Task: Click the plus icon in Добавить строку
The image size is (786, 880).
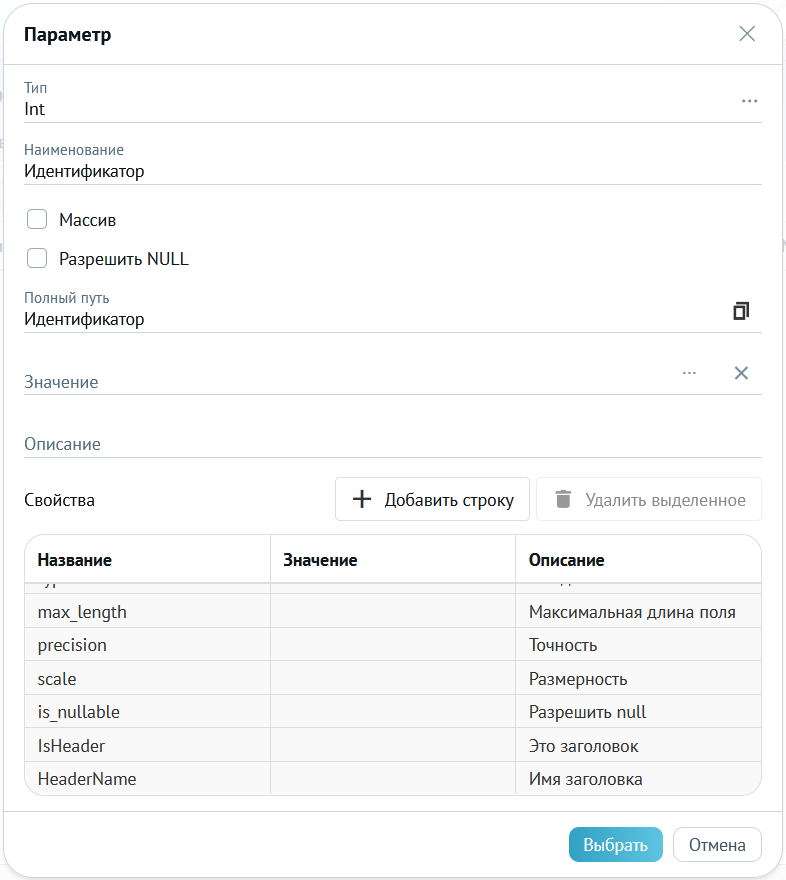Action: pos(362,499)
